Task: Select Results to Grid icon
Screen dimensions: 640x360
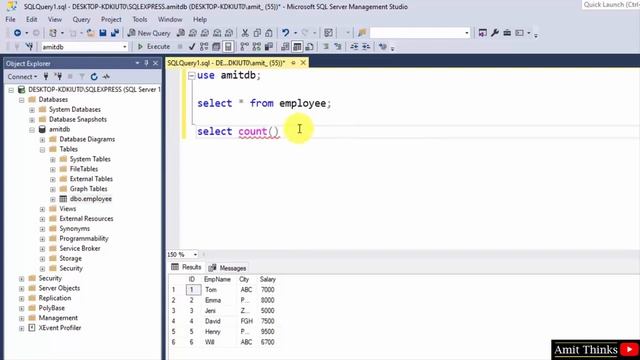Action: pyautogui.click(x=297, y=47)
